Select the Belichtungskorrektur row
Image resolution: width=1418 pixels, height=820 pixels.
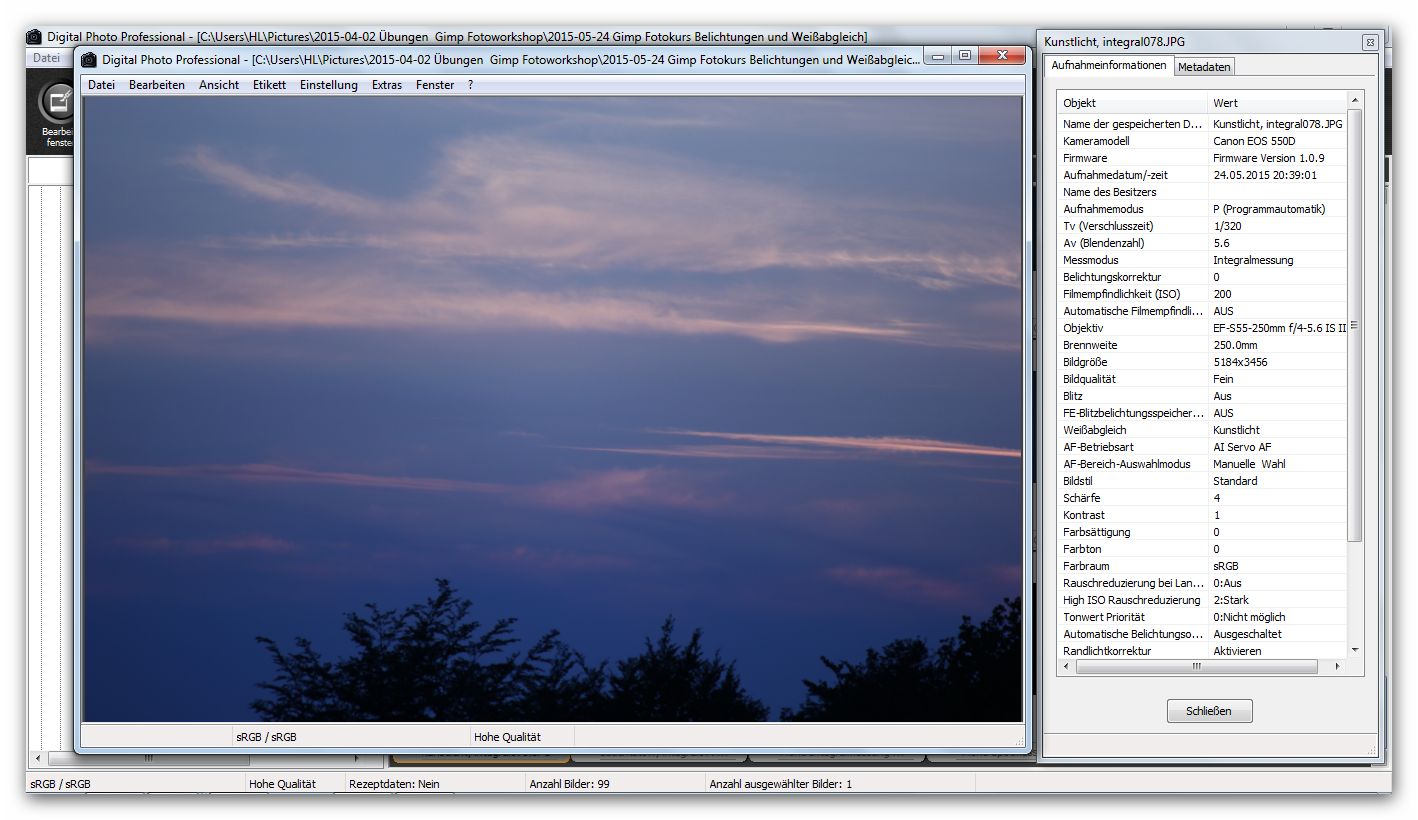[1202, 277]
